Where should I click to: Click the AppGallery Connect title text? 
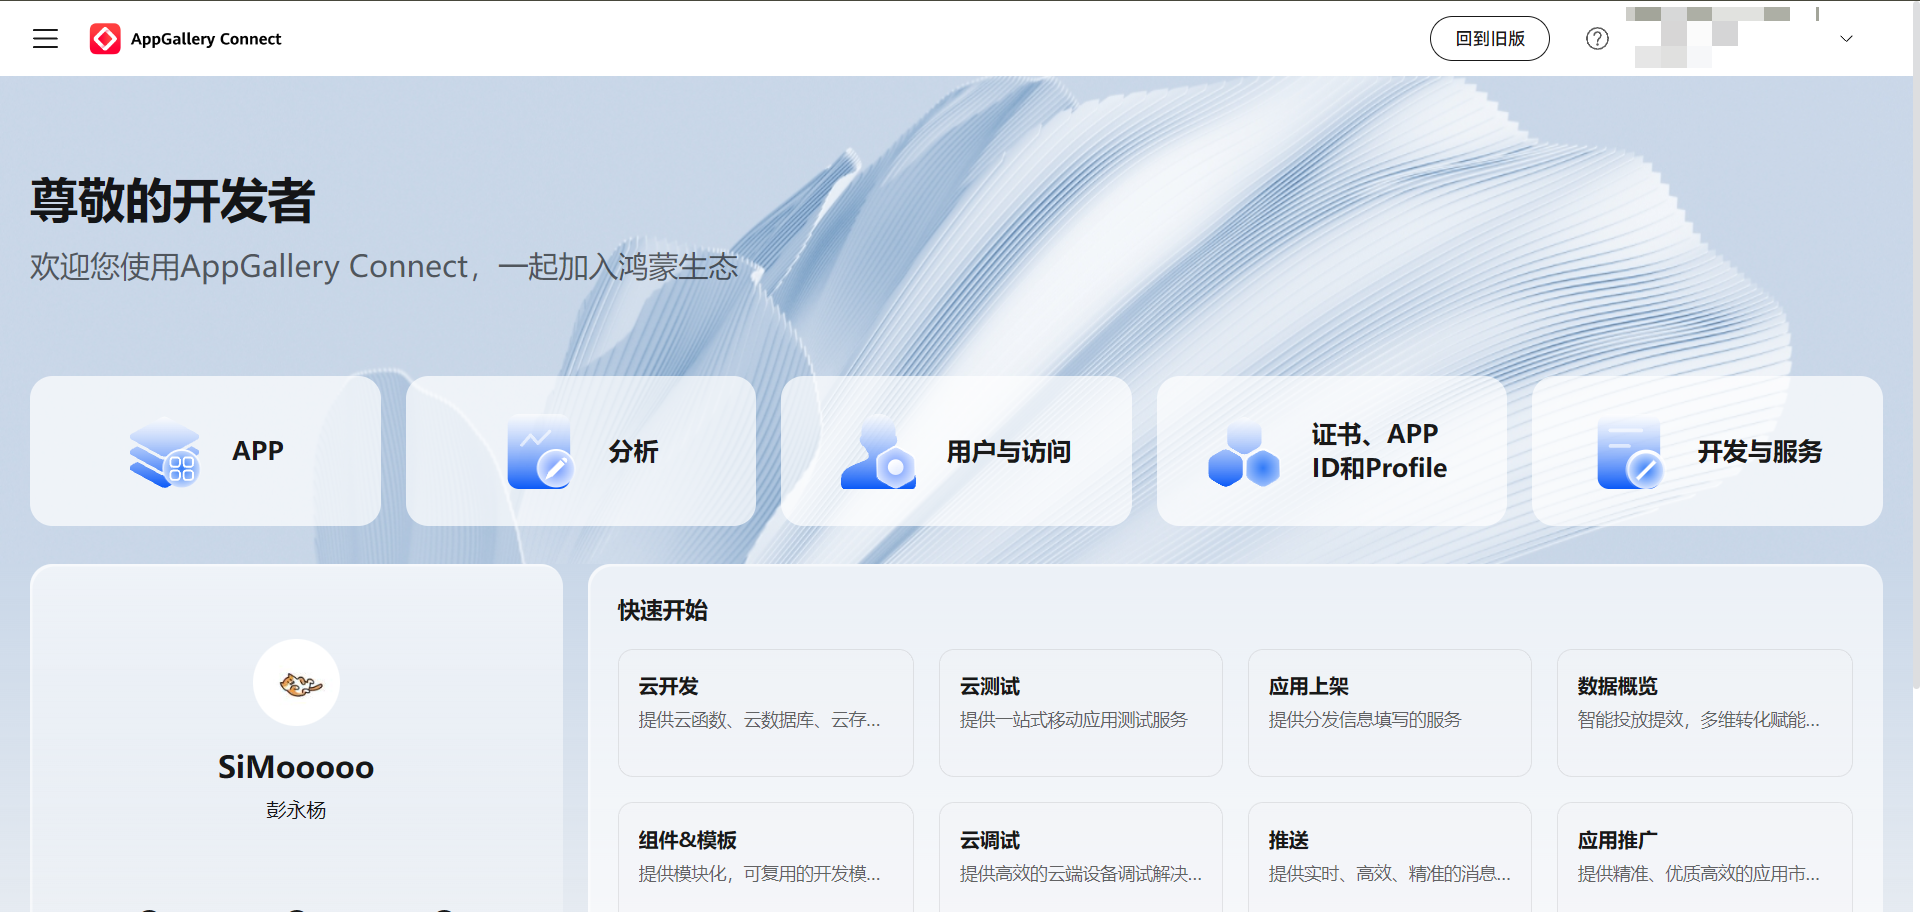206,39
